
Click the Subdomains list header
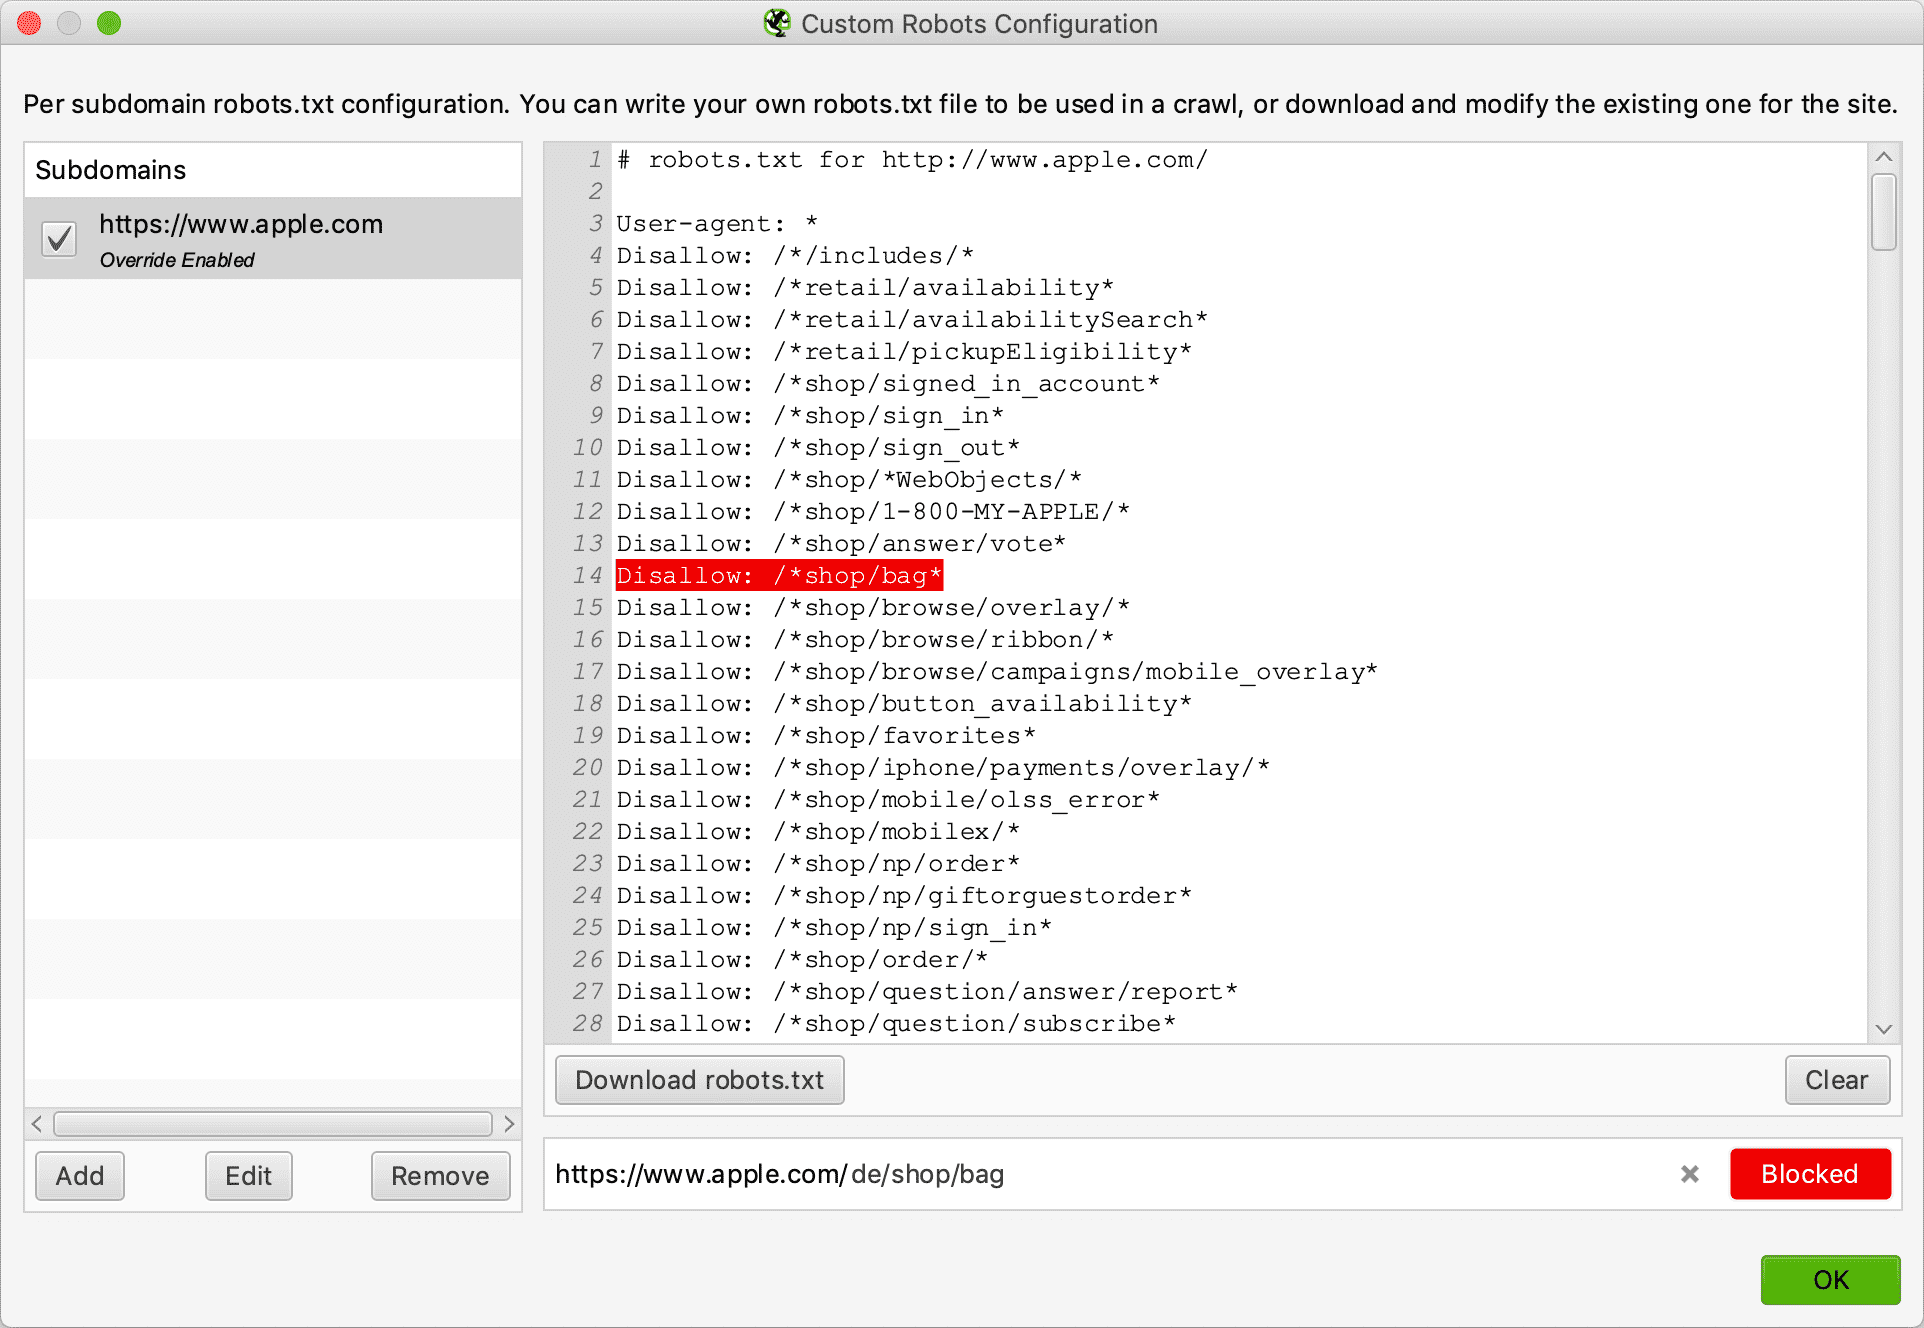pyautogui.click(x=273, y=170)
